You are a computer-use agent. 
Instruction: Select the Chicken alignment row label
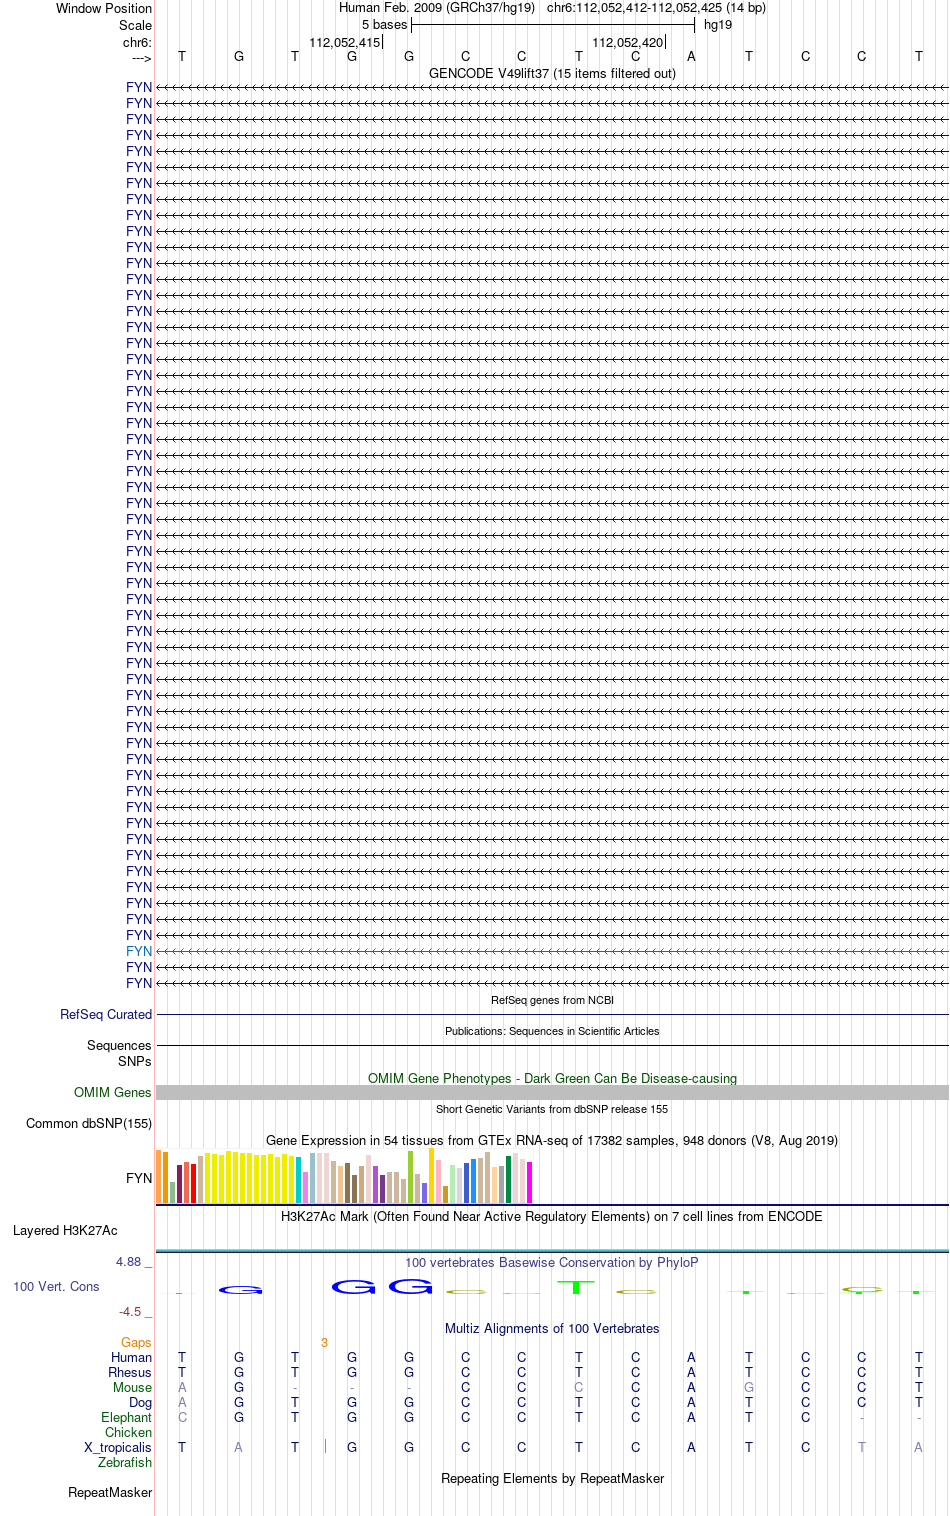click(x=129, y=1432)
